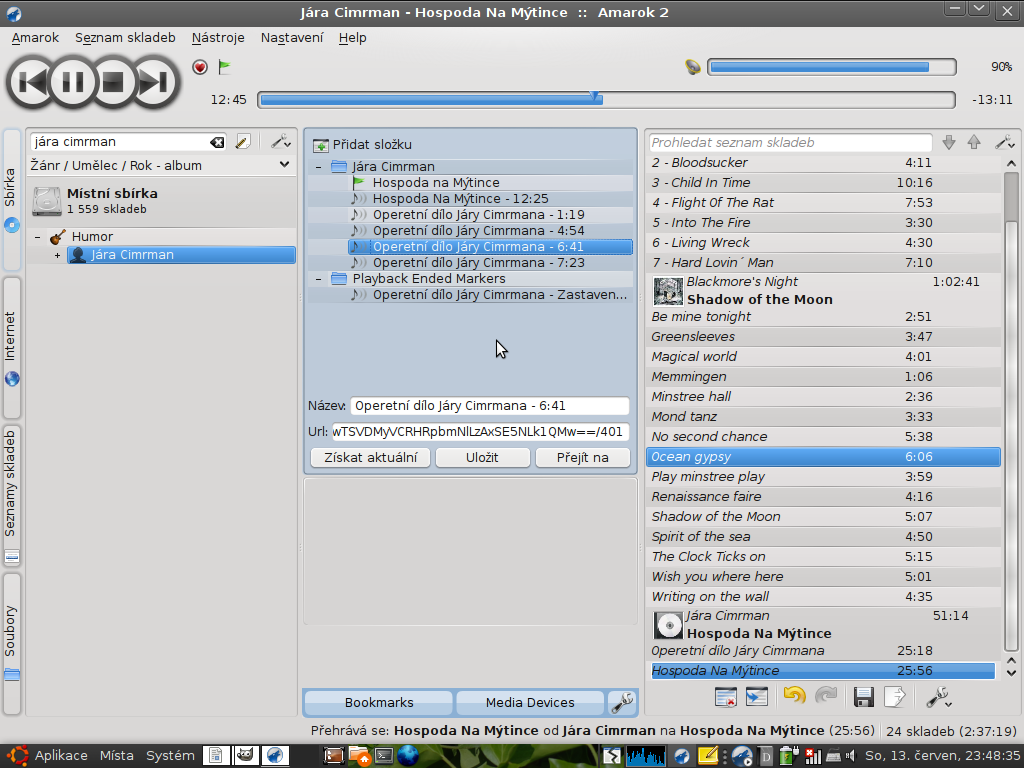This screenshot has height=768, width=1024.
Task: Select bookmark Hospoda Na Mýtince - 12:25
Action: click(460, 199)
